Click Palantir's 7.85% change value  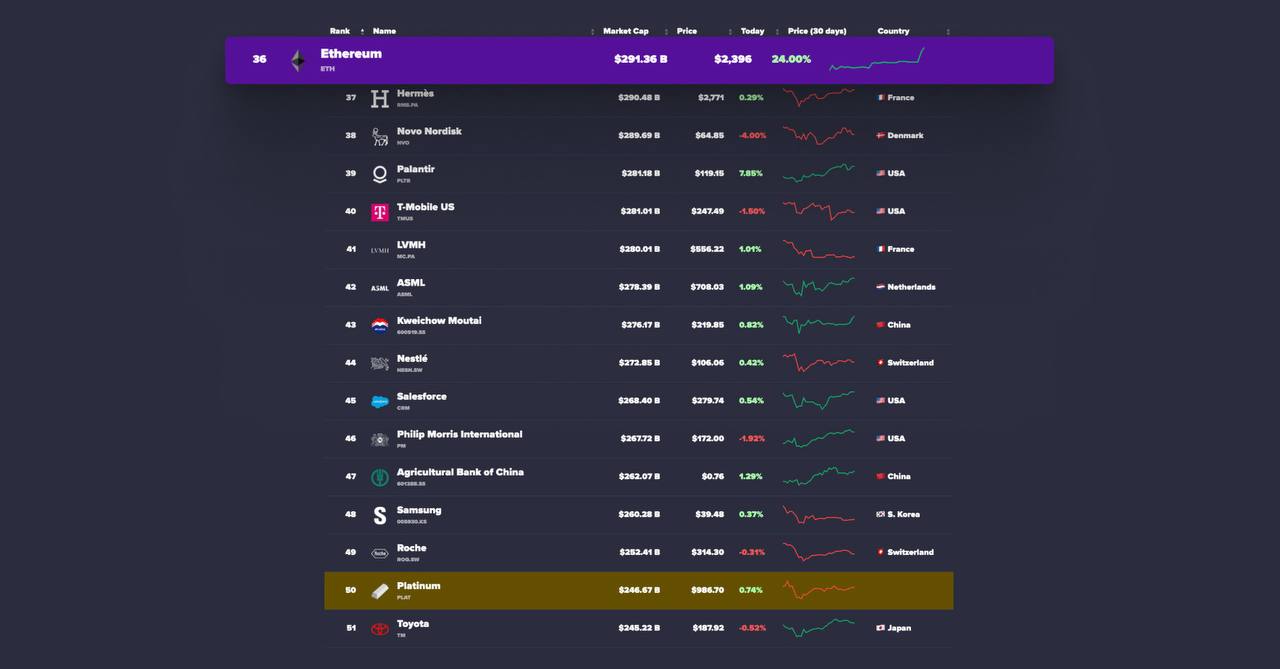(x=751, y=173)
